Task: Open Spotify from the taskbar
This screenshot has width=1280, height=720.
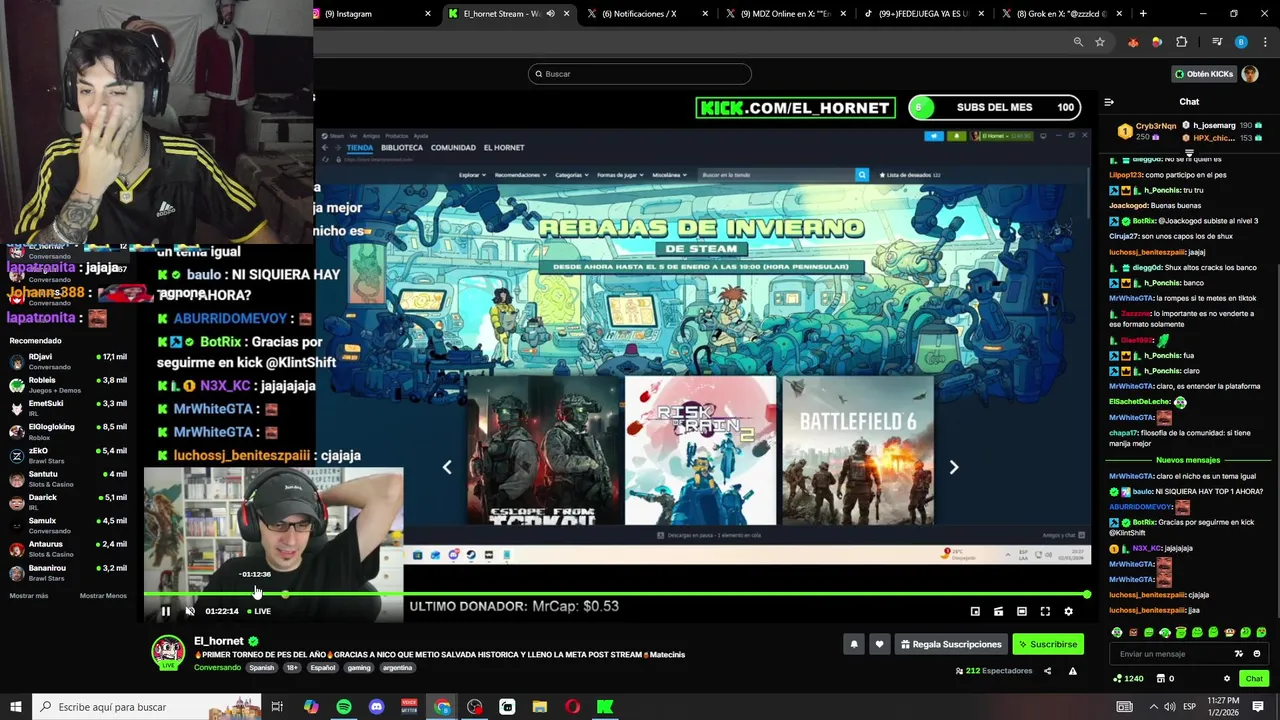Action: click(344, 707)
